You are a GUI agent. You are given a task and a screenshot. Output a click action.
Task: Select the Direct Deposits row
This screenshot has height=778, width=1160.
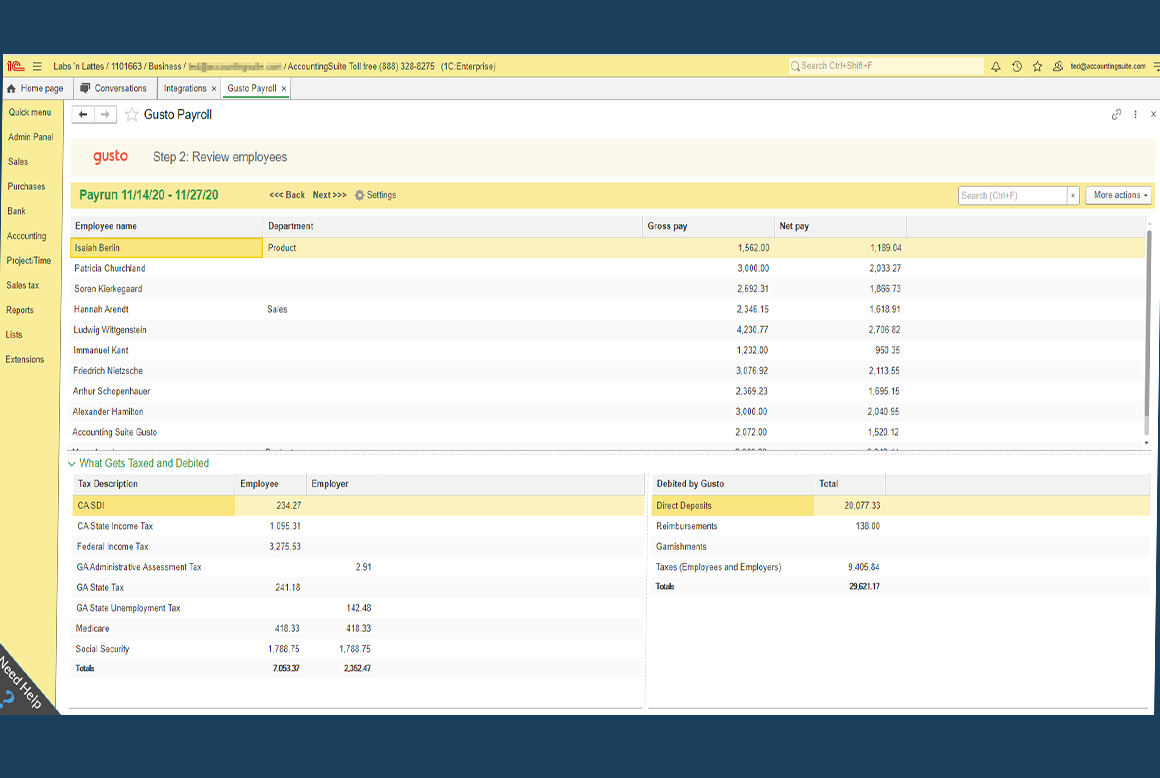point(900,506)
